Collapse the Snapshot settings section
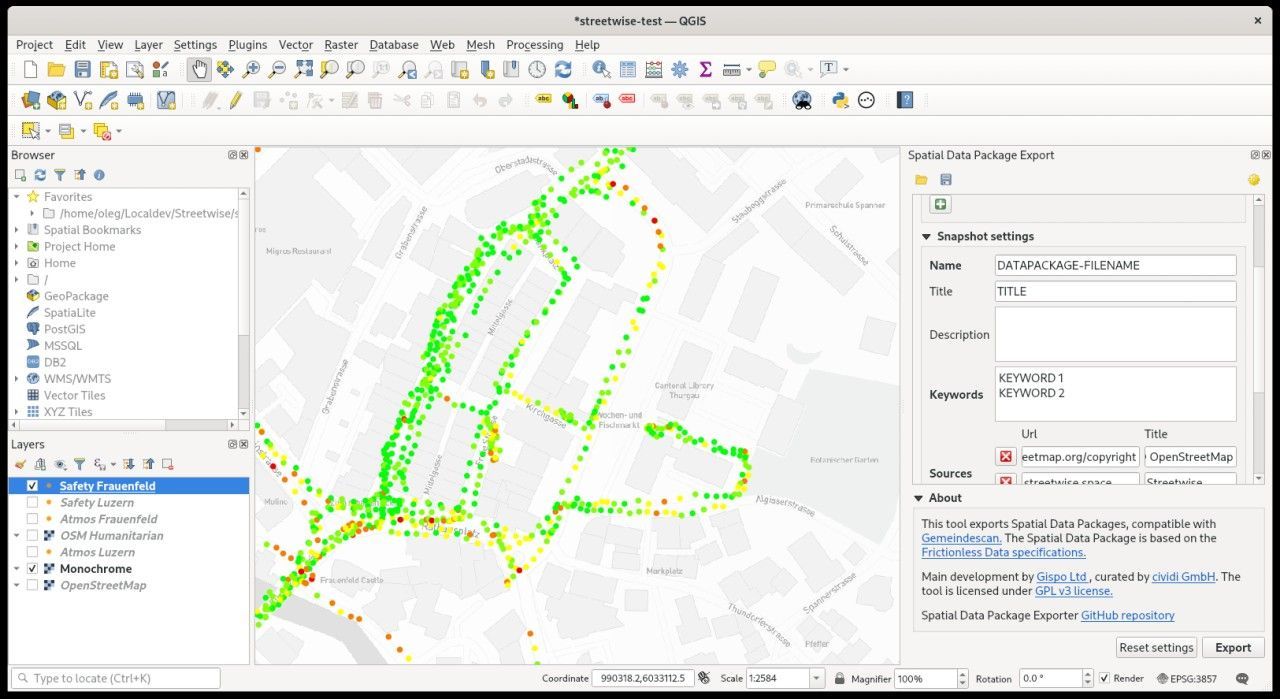The width and height of the screenshot is (1280, 699). 926,237
